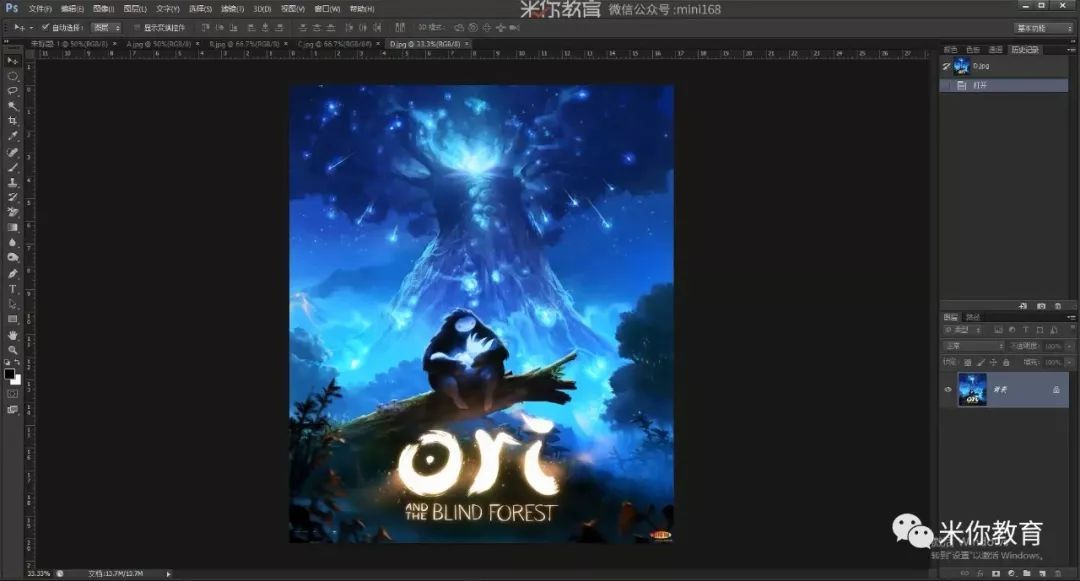Image resolution: width=1080 pixels, height=581 pixels.
Task: Select the Hand tool
Action: click(x=12, y=335)
